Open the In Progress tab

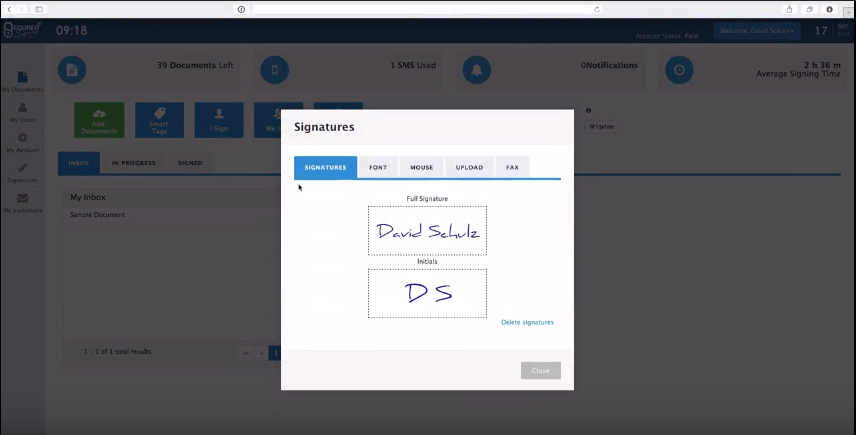click(134, 163)
